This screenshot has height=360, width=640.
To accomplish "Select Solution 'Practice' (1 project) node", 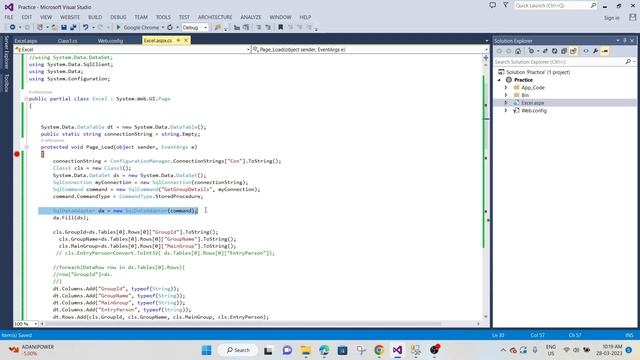I will click(x=538, y=72).
